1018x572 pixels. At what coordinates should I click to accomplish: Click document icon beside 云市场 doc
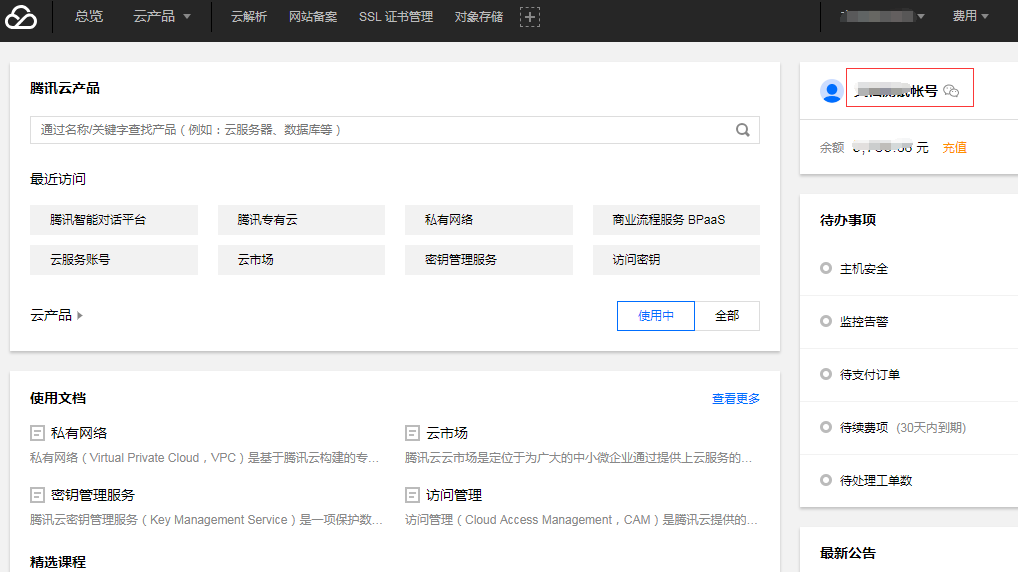tap(412, 433)
